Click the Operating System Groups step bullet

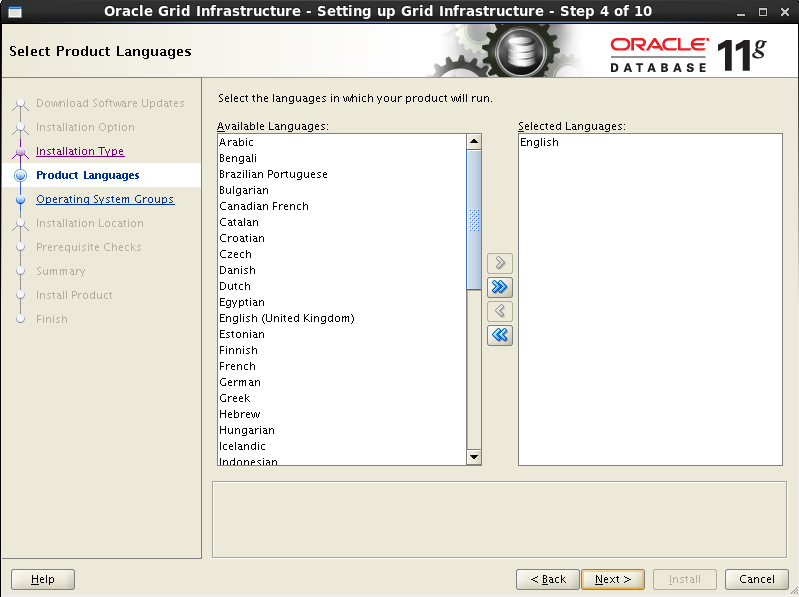click(20, 200)
